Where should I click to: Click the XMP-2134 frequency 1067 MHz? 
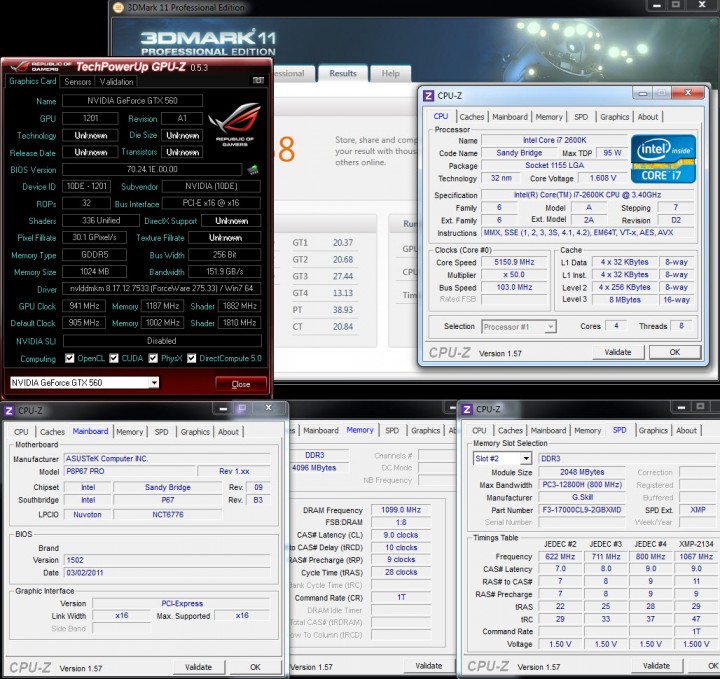[696, 556]
